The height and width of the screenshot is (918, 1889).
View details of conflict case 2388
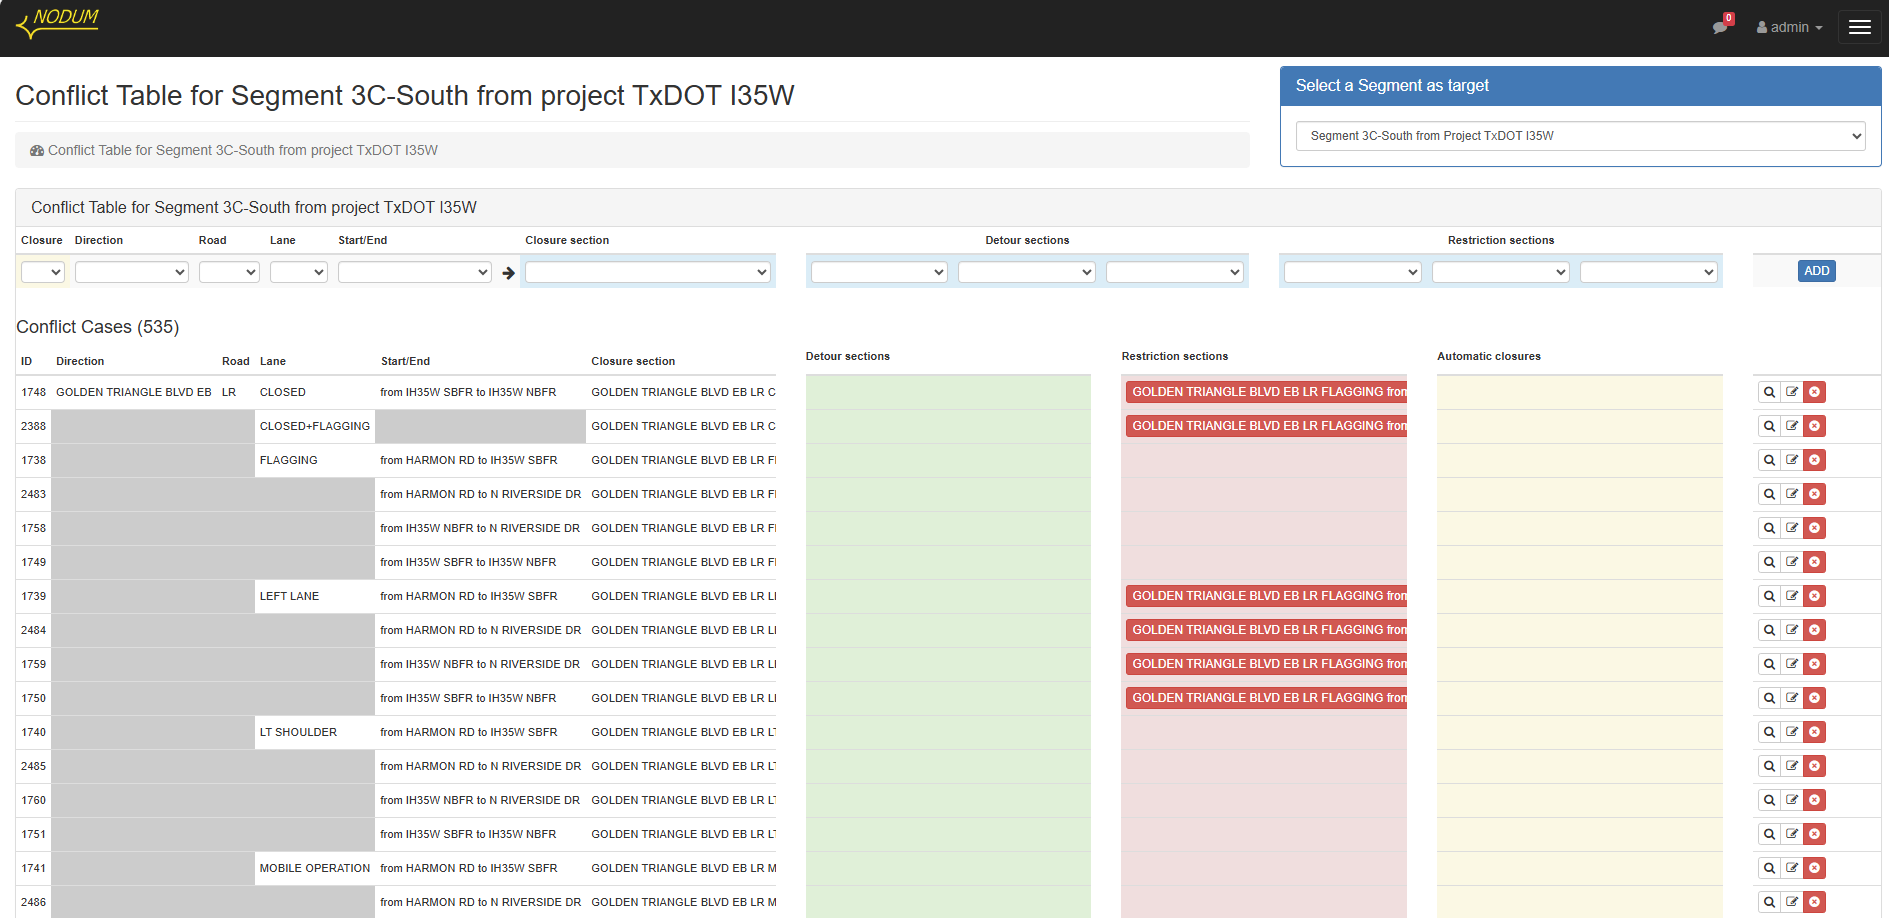click(1769, 426)
